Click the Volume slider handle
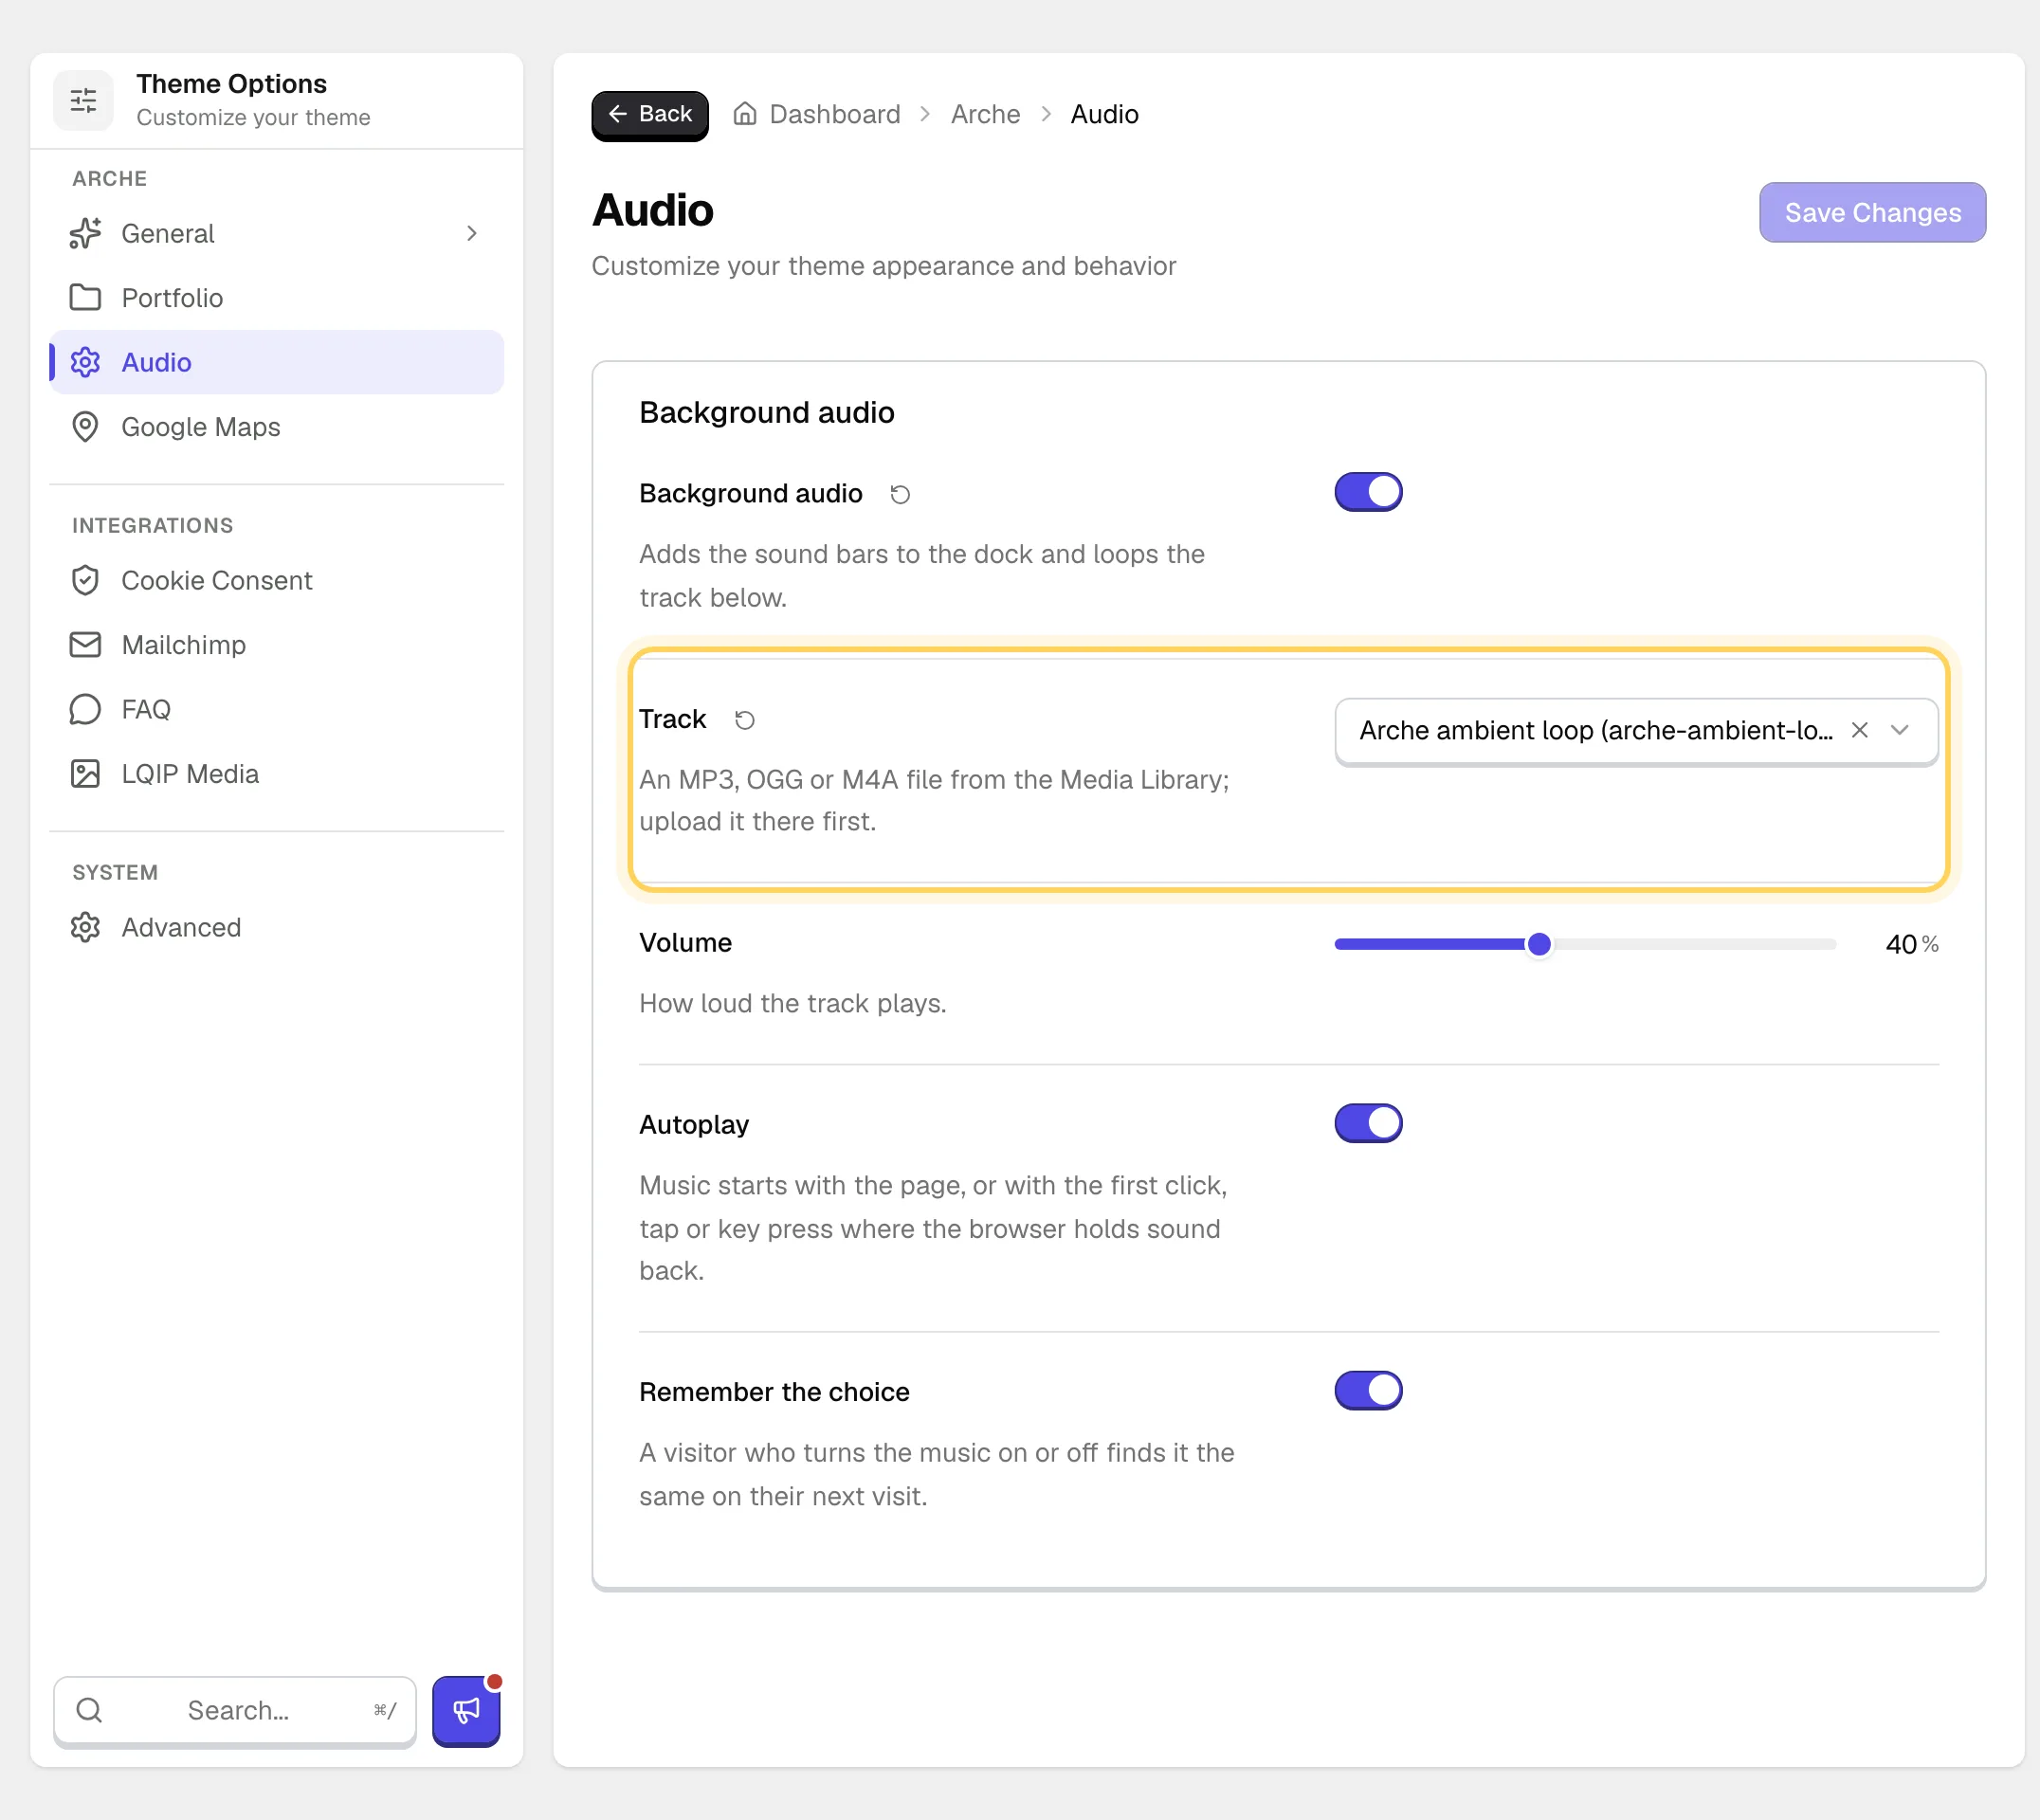The image size is (2040, 1820). (x=1539, y=943)
